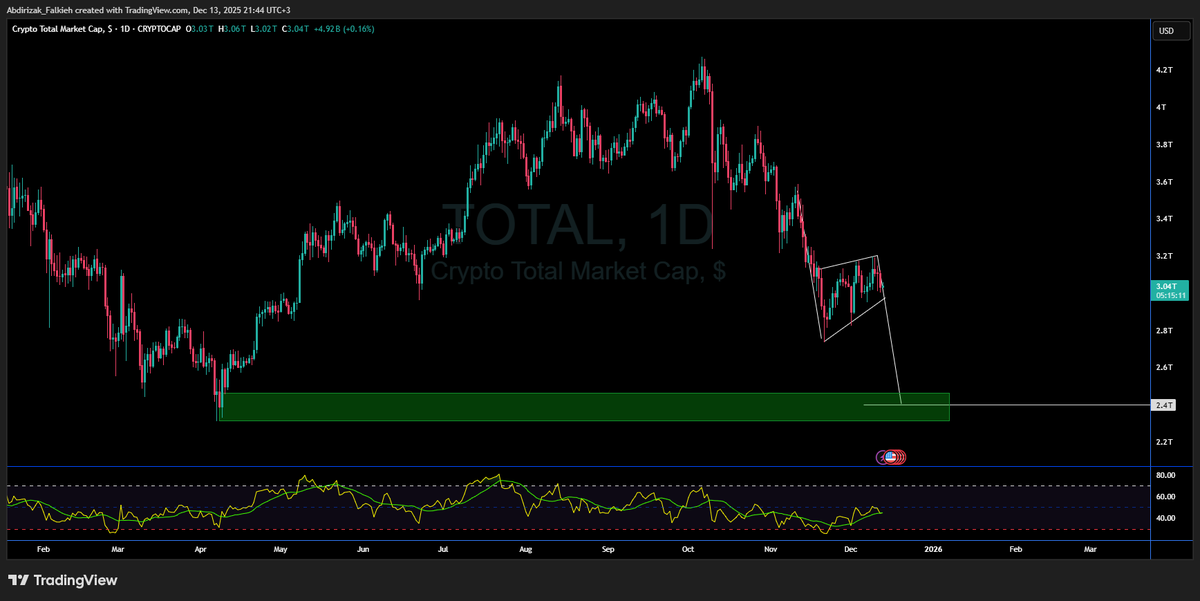The width and height of the screenshot is (1200, 601).
Task: Click the Aug label on time axis
Action: (x=526, y=549)
